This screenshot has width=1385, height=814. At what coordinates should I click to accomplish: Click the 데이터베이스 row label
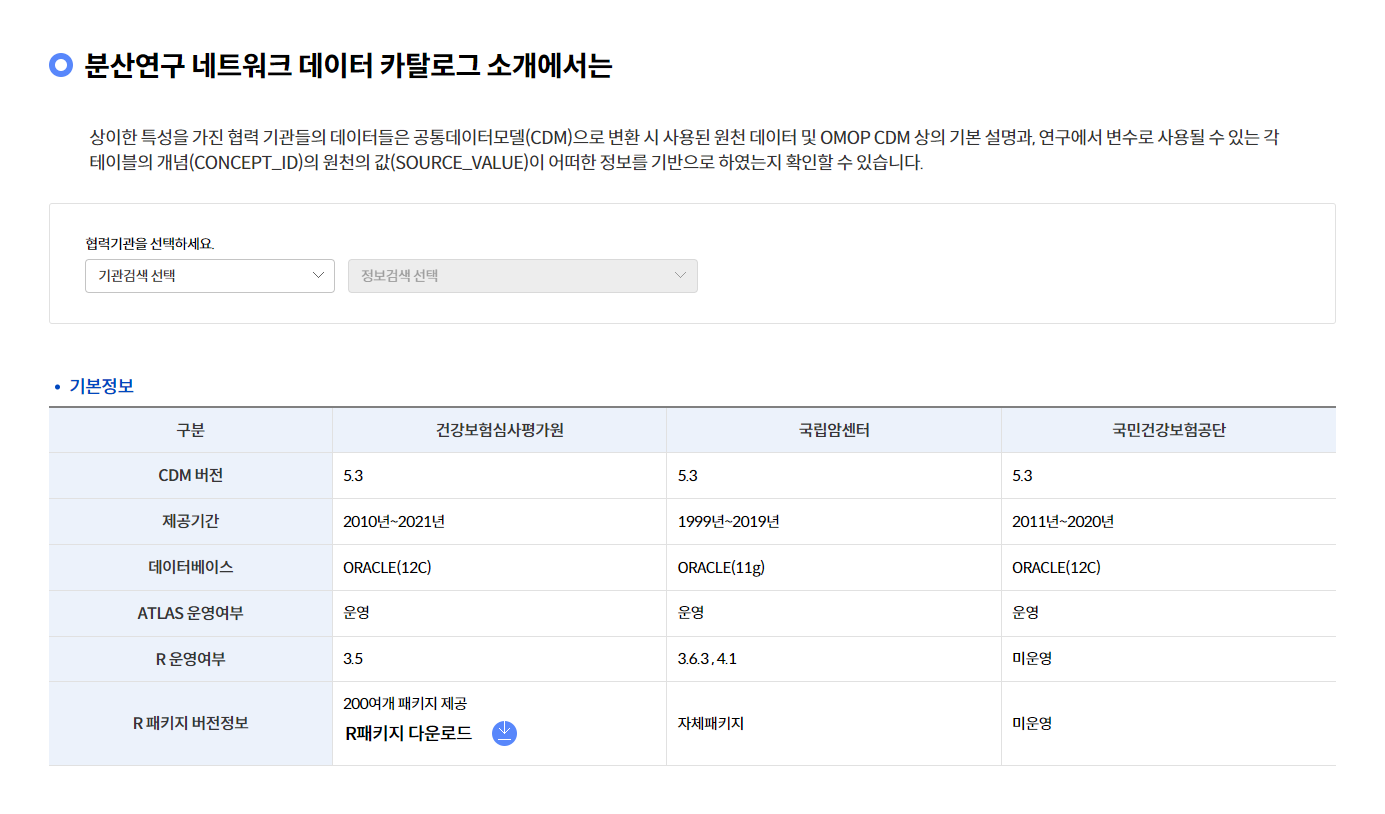[190, 567]
